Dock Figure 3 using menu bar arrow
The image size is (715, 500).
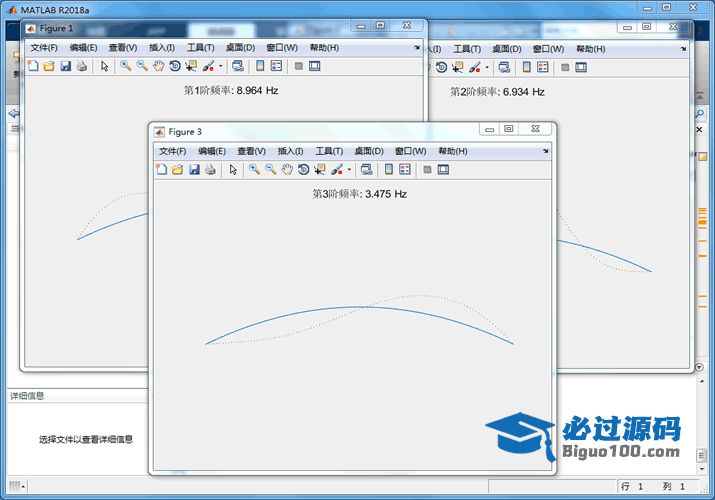(545, 151)
